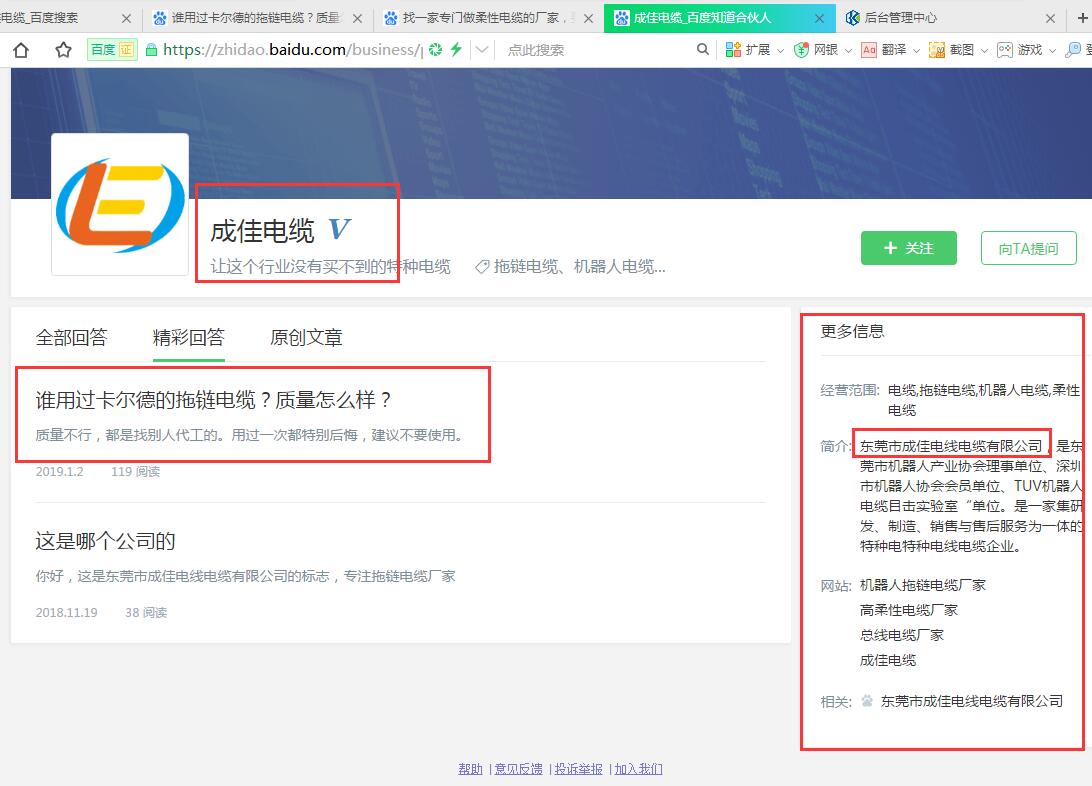Open the 扩展 extensions toolbar icon
Viewport: 1092px width, 786px height.
(x=734, y=50)
